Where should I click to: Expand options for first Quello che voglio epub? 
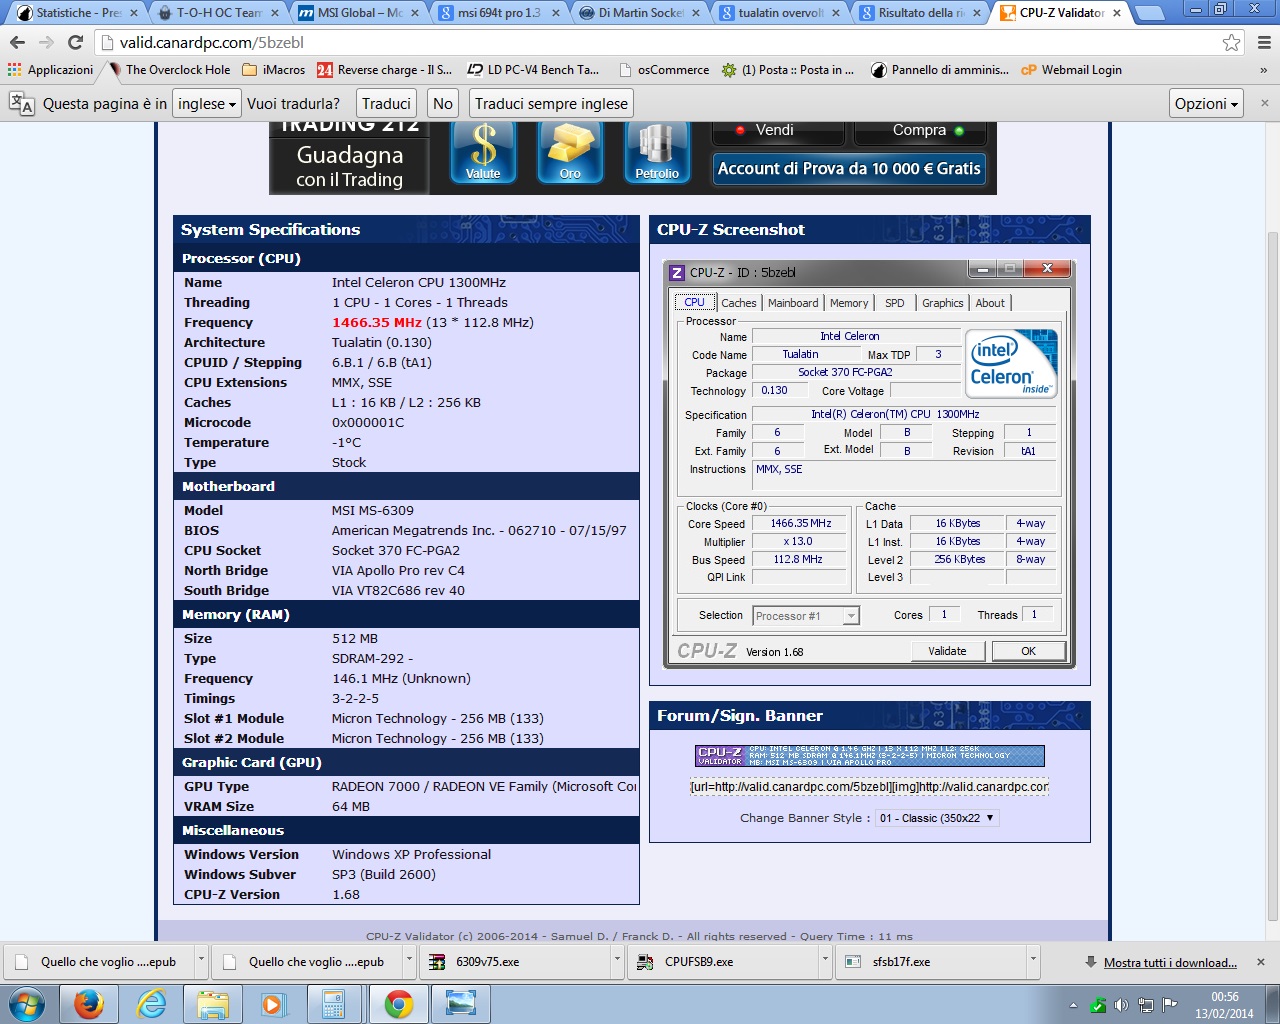201,962
